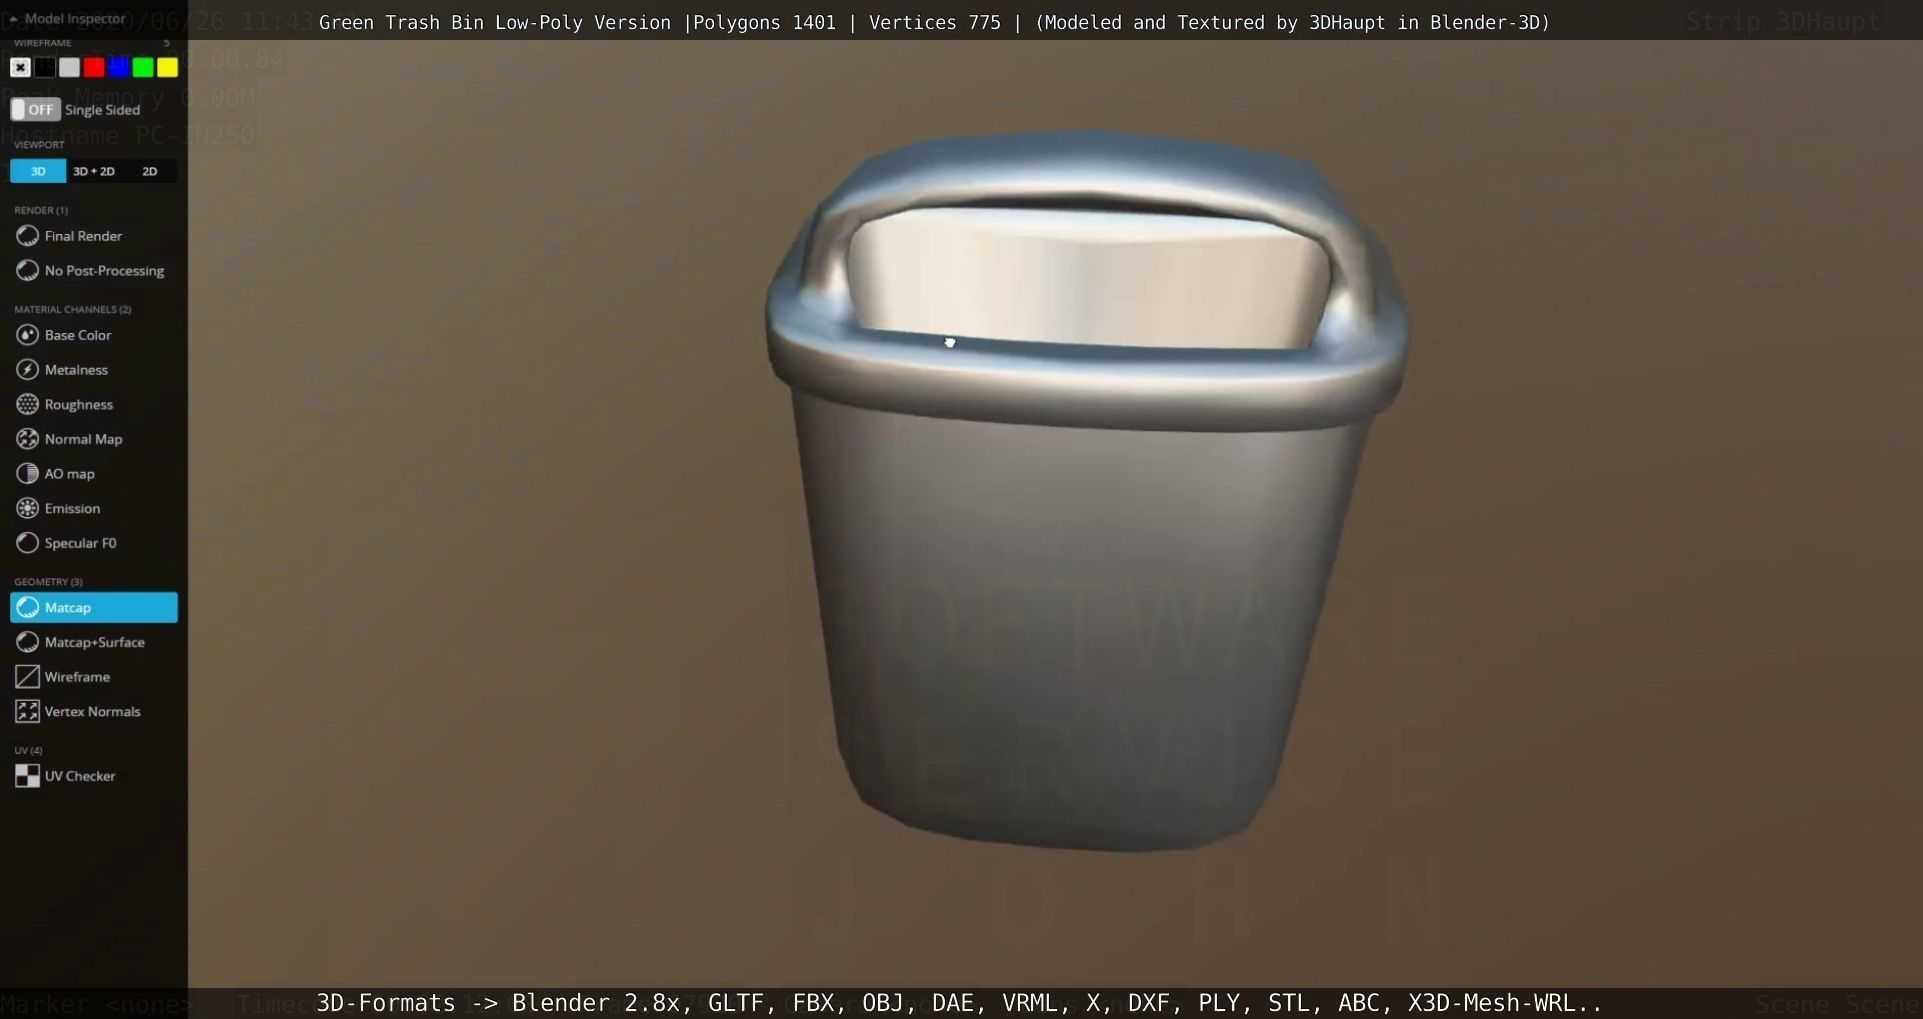This screenshot has height=1019, width=1923.
Task: Select the Vertex Normals label
Action: point(92,712)
